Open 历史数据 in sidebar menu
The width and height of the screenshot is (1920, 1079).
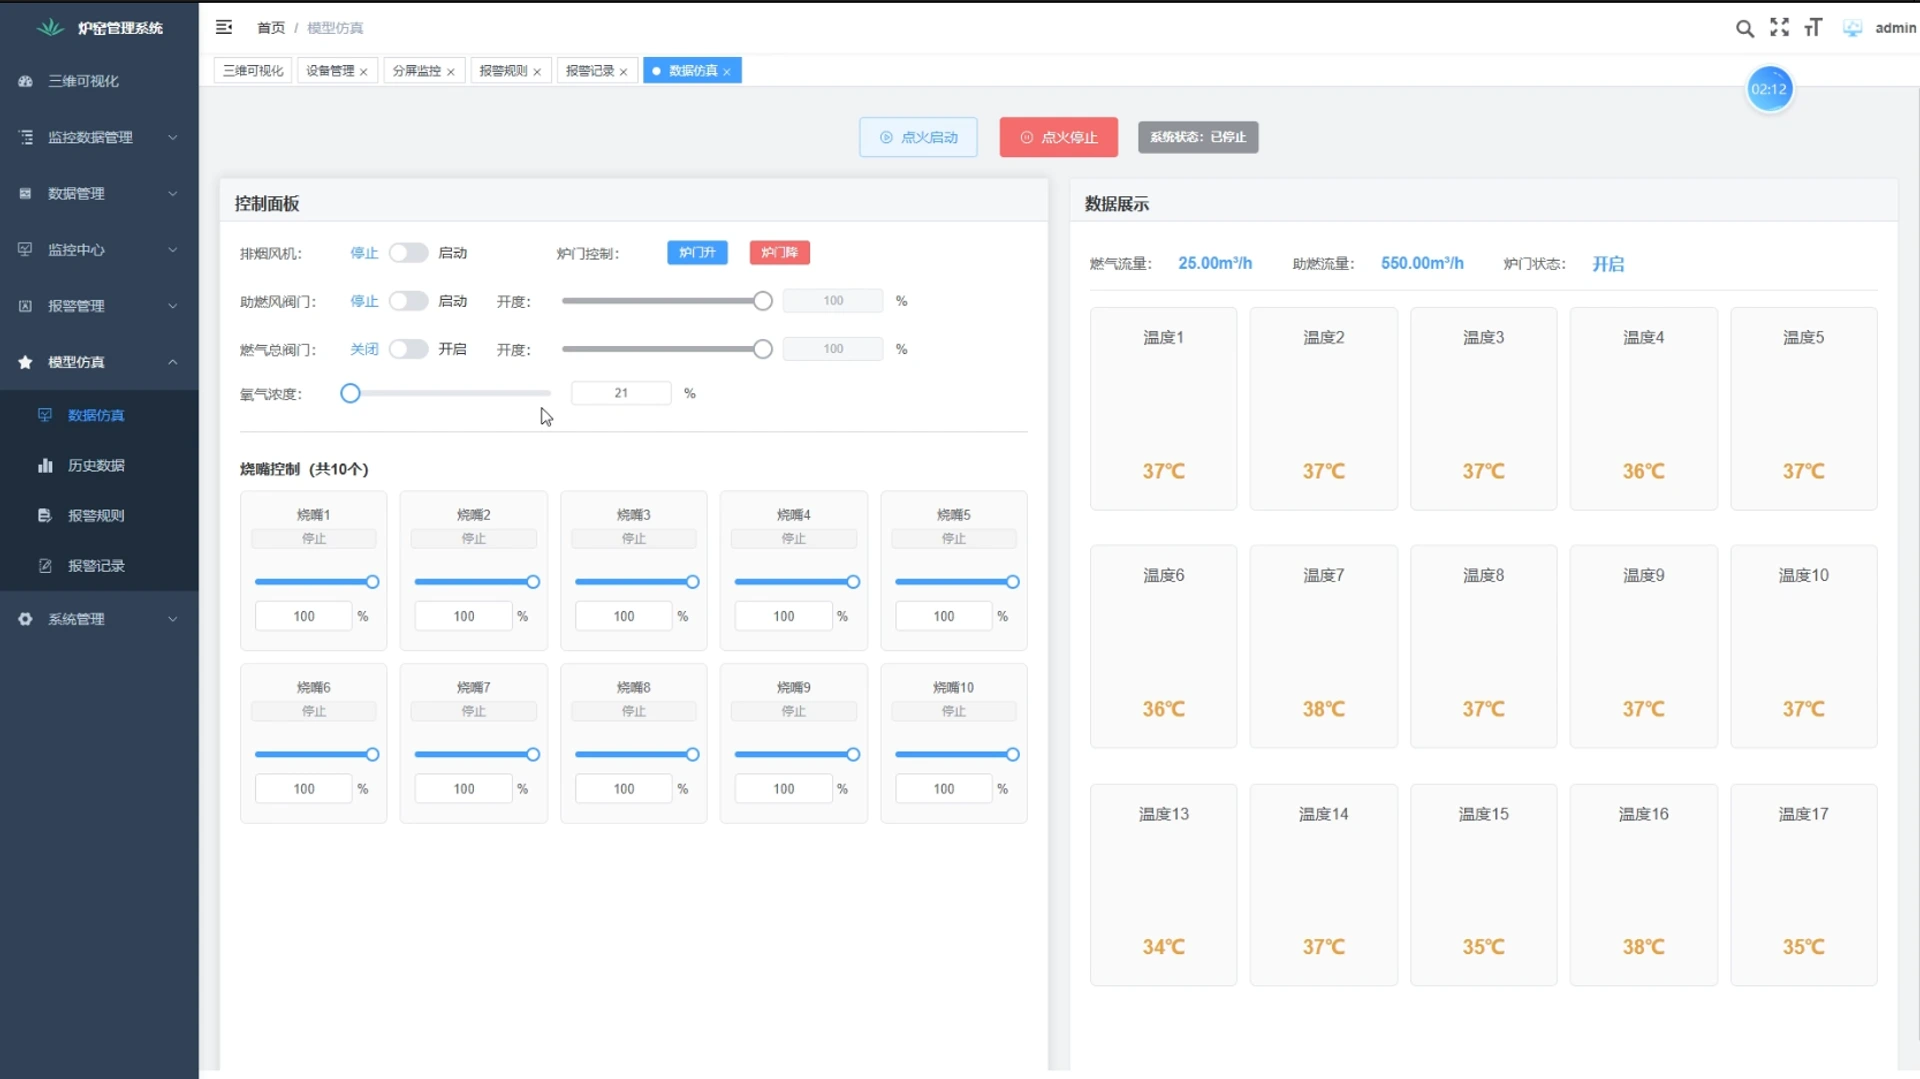pyautogui.click(x=99, y=465)
